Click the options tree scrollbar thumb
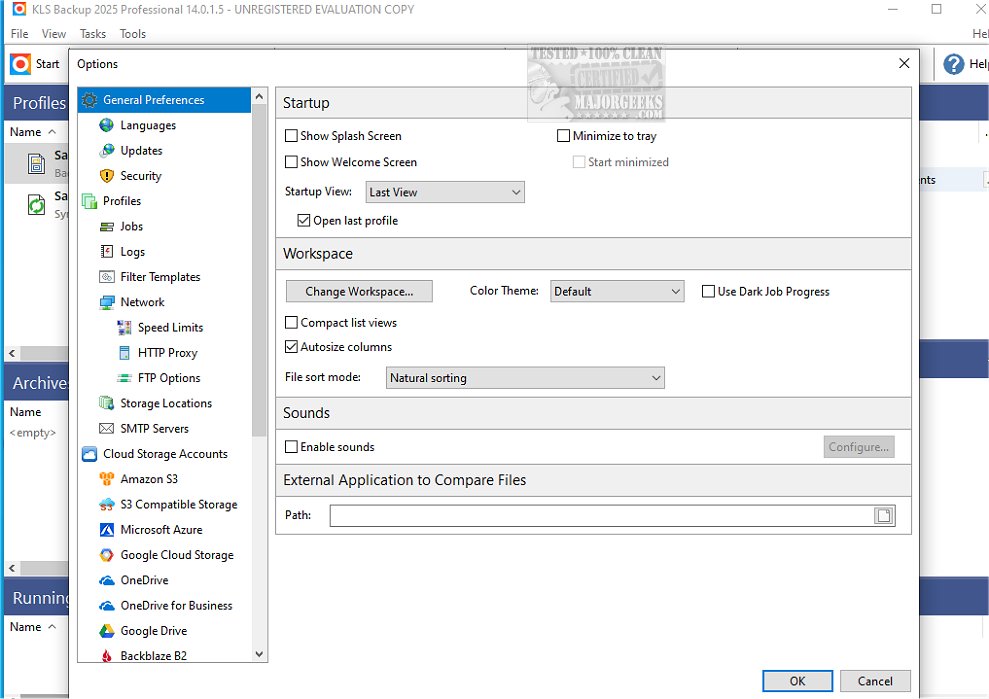This screenshot has width=989, height=699. [x=259, y=270]
